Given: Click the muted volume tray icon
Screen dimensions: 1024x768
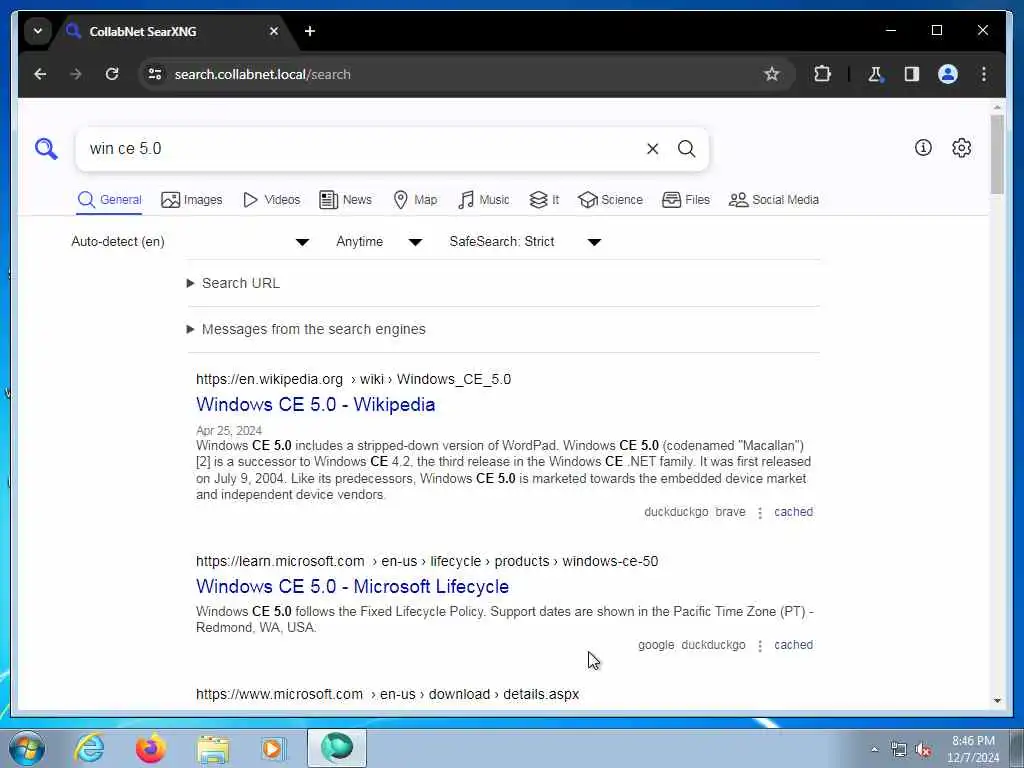Looking at the screenshot, I should point(923,750).
